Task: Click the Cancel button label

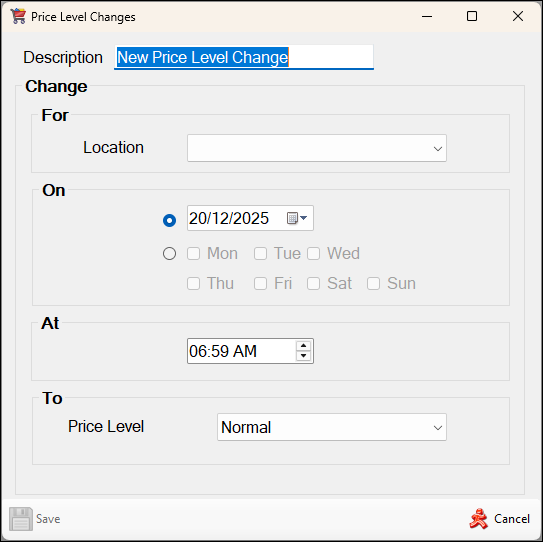Action: (x=512, y=519)
